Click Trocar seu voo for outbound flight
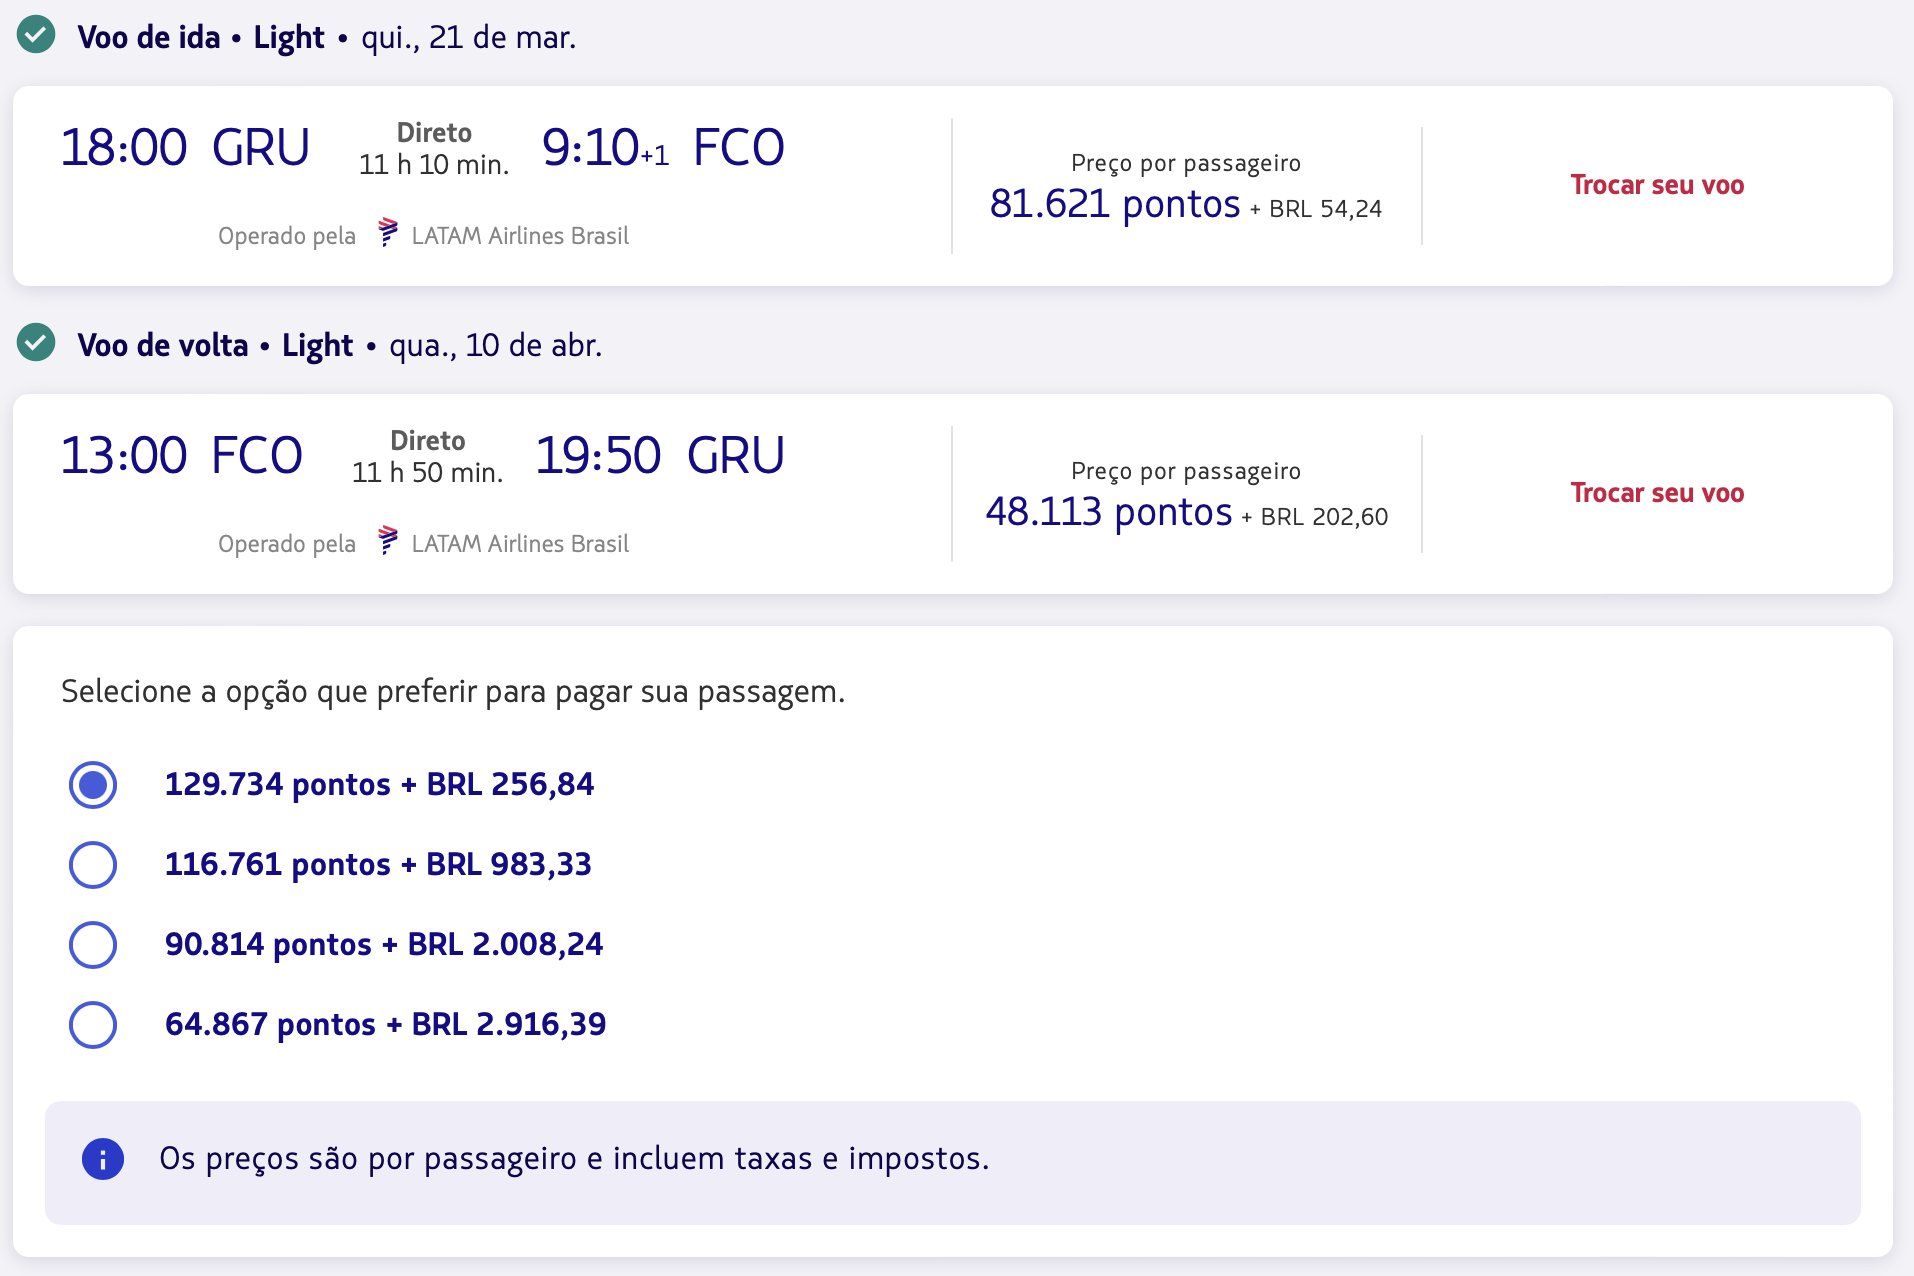Viewport: 1914px width, 1276px height. (1657, 185)
